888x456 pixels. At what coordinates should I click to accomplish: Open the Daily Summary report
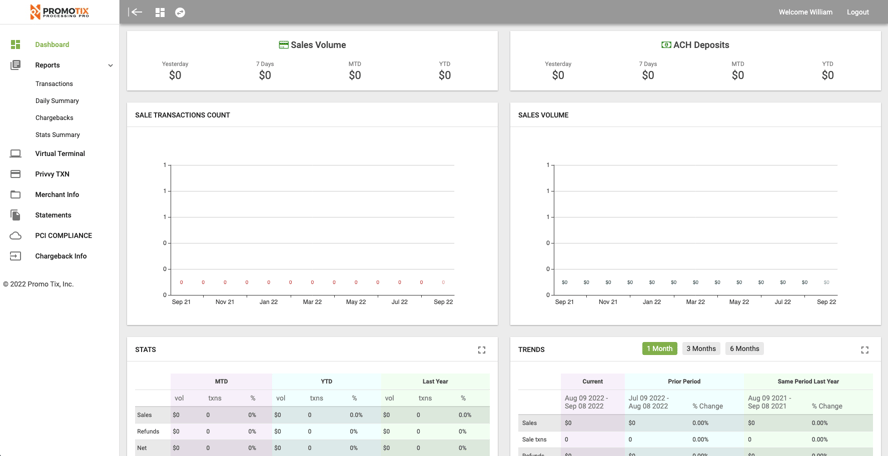coord(57,101)
